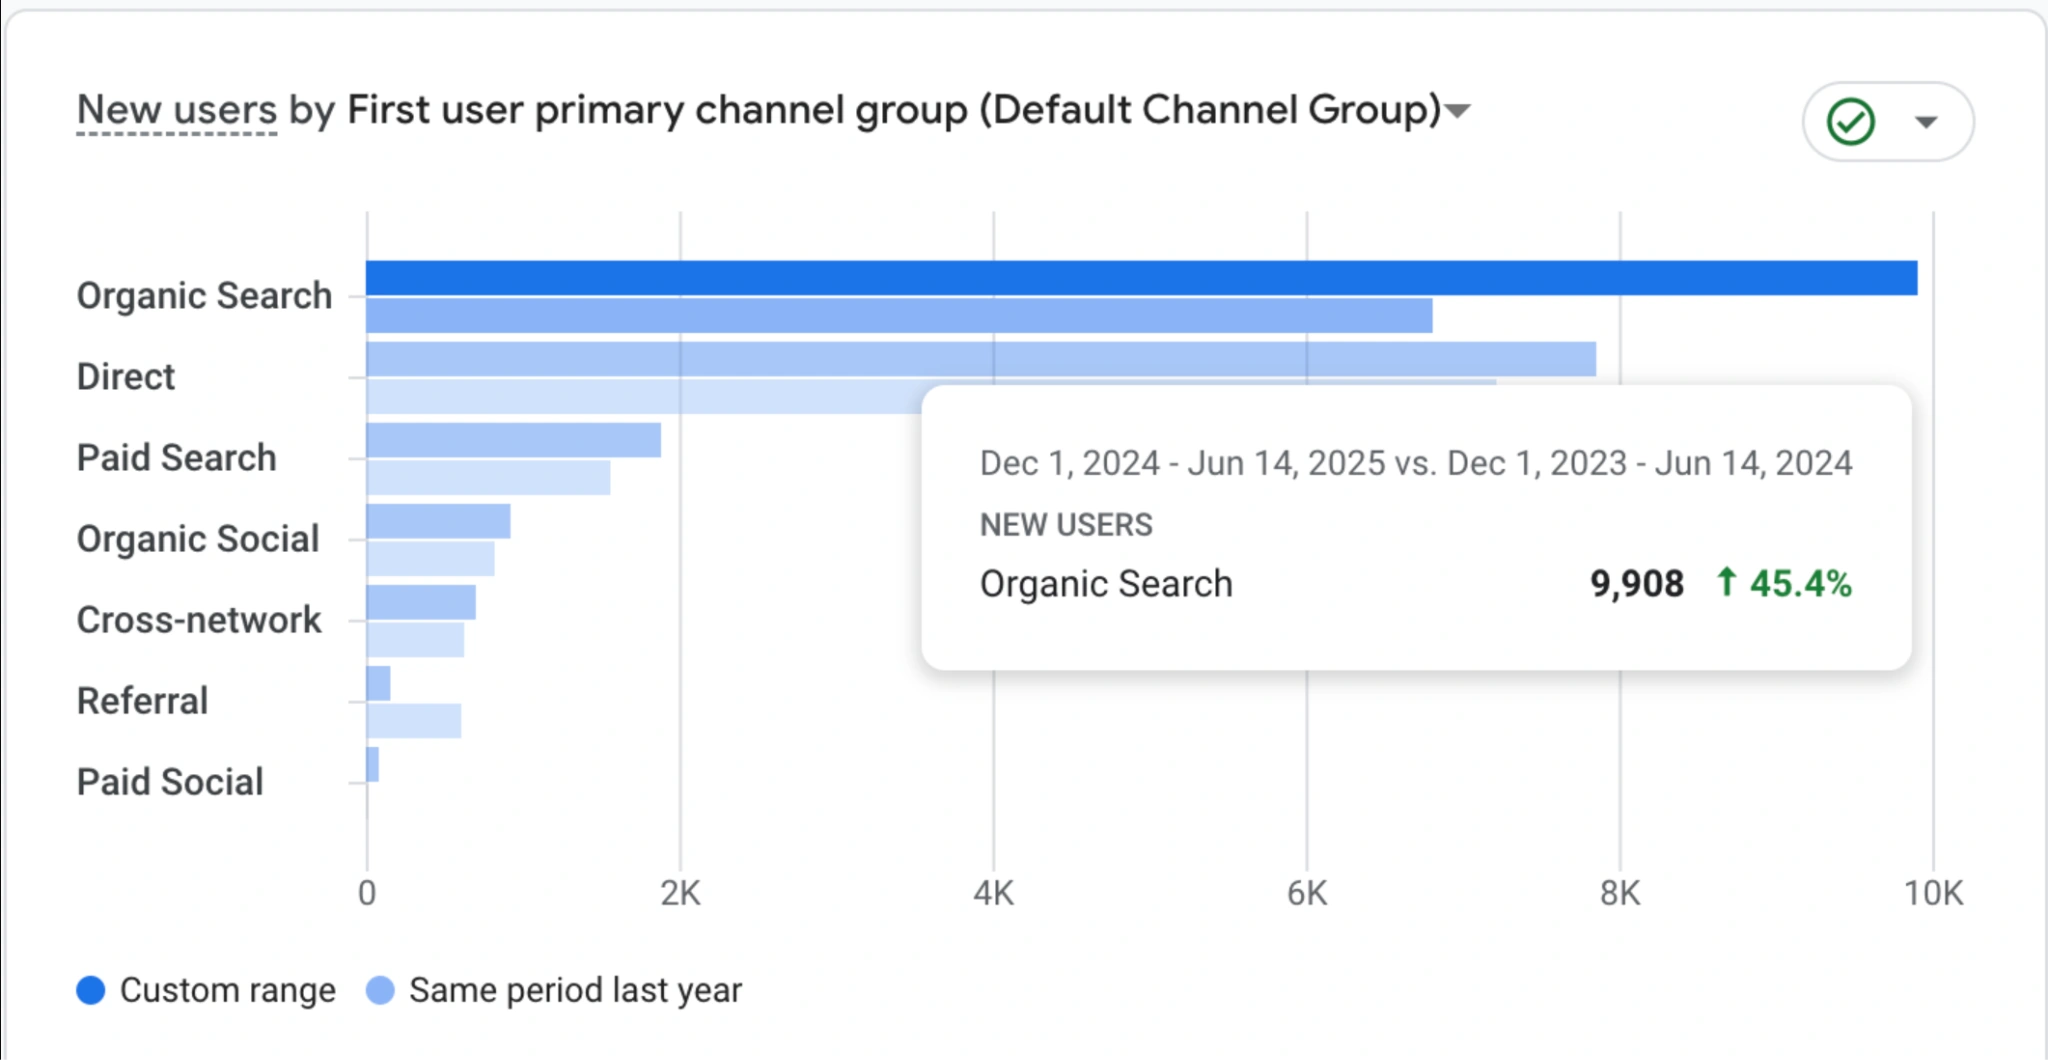Click the tooltip date range comparison text
The width and height of the screenshot is (2048, 1060).
click(1416, 463)
